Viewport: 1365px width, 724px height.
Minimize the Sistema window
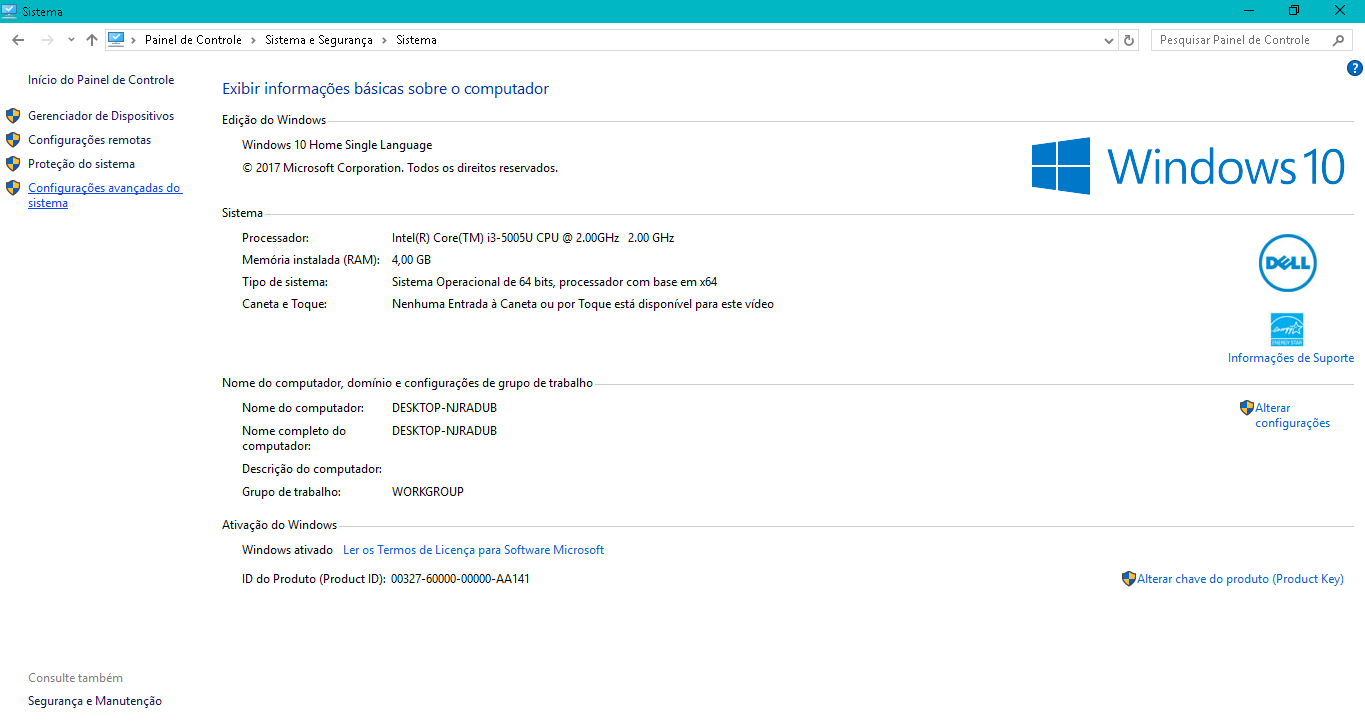coord(1248,11)
